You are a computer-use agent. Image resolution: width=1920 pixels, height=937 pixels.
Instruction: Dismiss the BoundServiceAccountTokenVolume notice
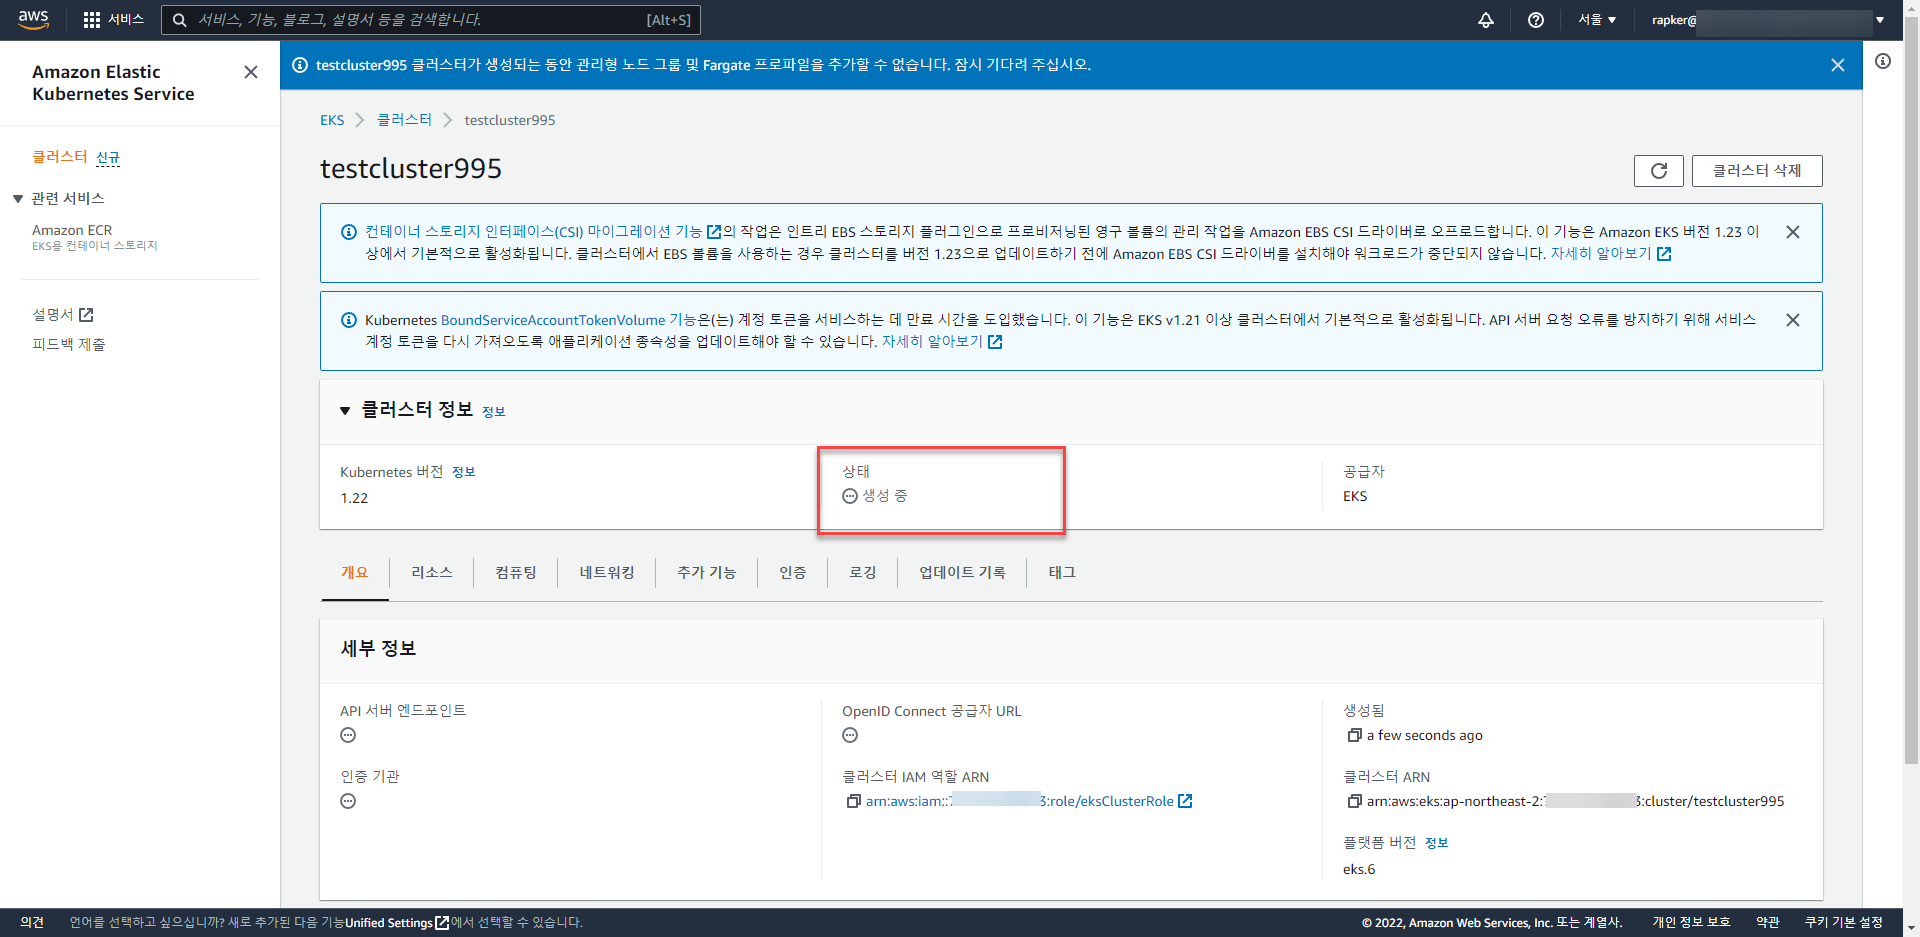click(1793, 320)
